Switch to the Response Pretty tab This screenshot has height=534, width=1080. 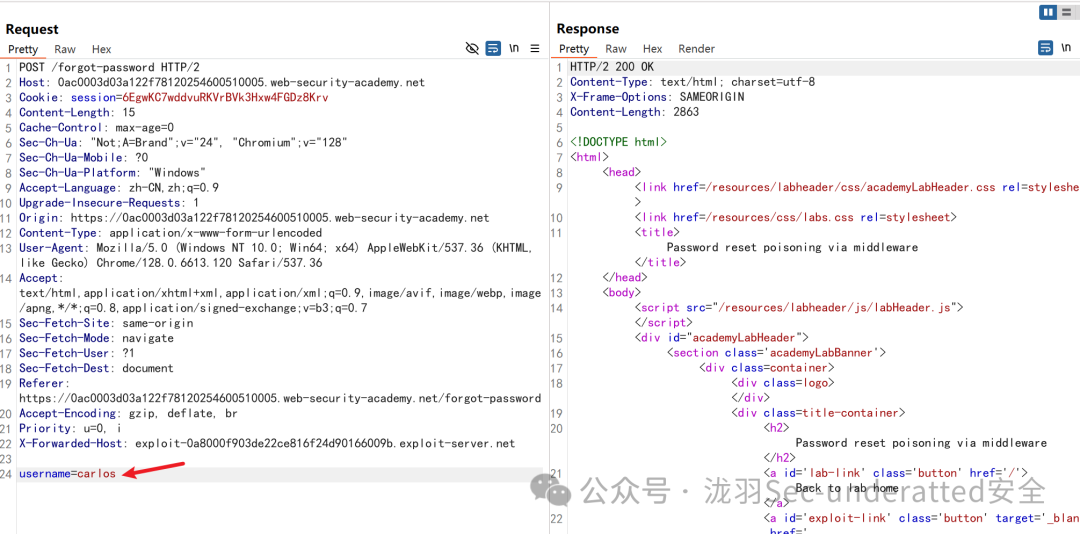[x=574, y=49]
